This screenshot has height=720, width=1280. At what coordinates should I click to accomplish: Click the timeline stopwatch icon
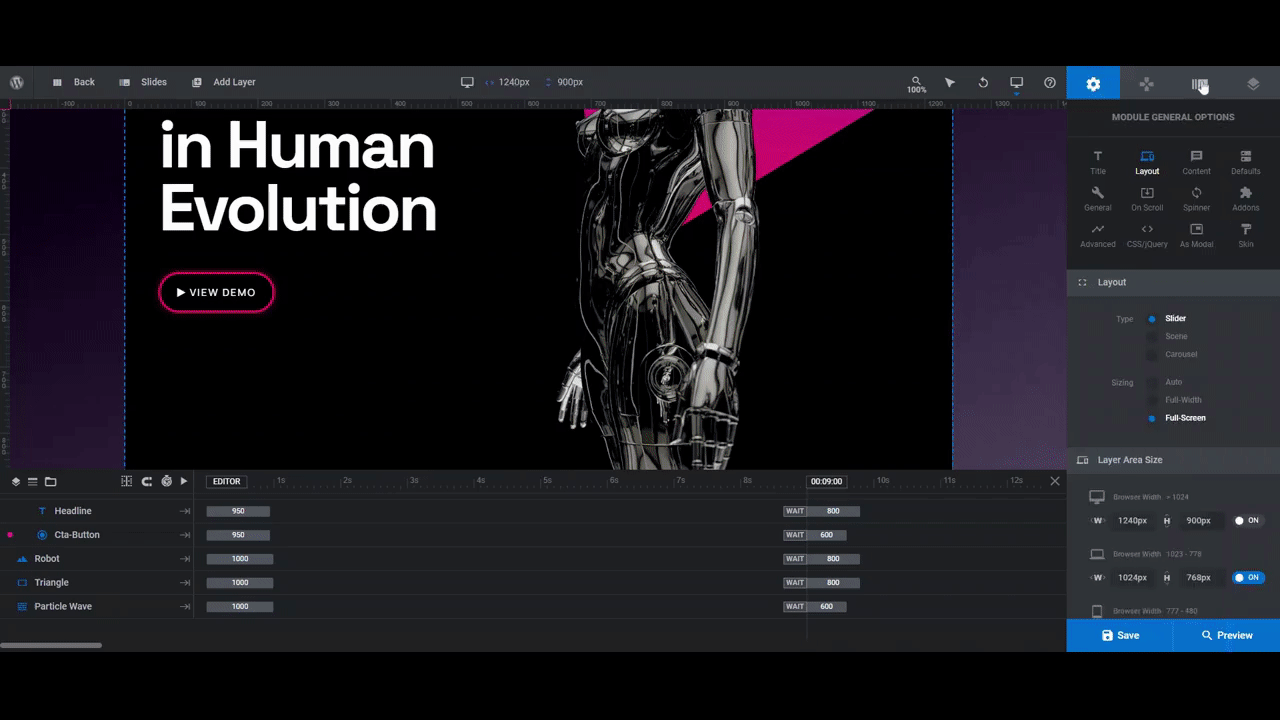pyautogui.click(x=166, y=481)
